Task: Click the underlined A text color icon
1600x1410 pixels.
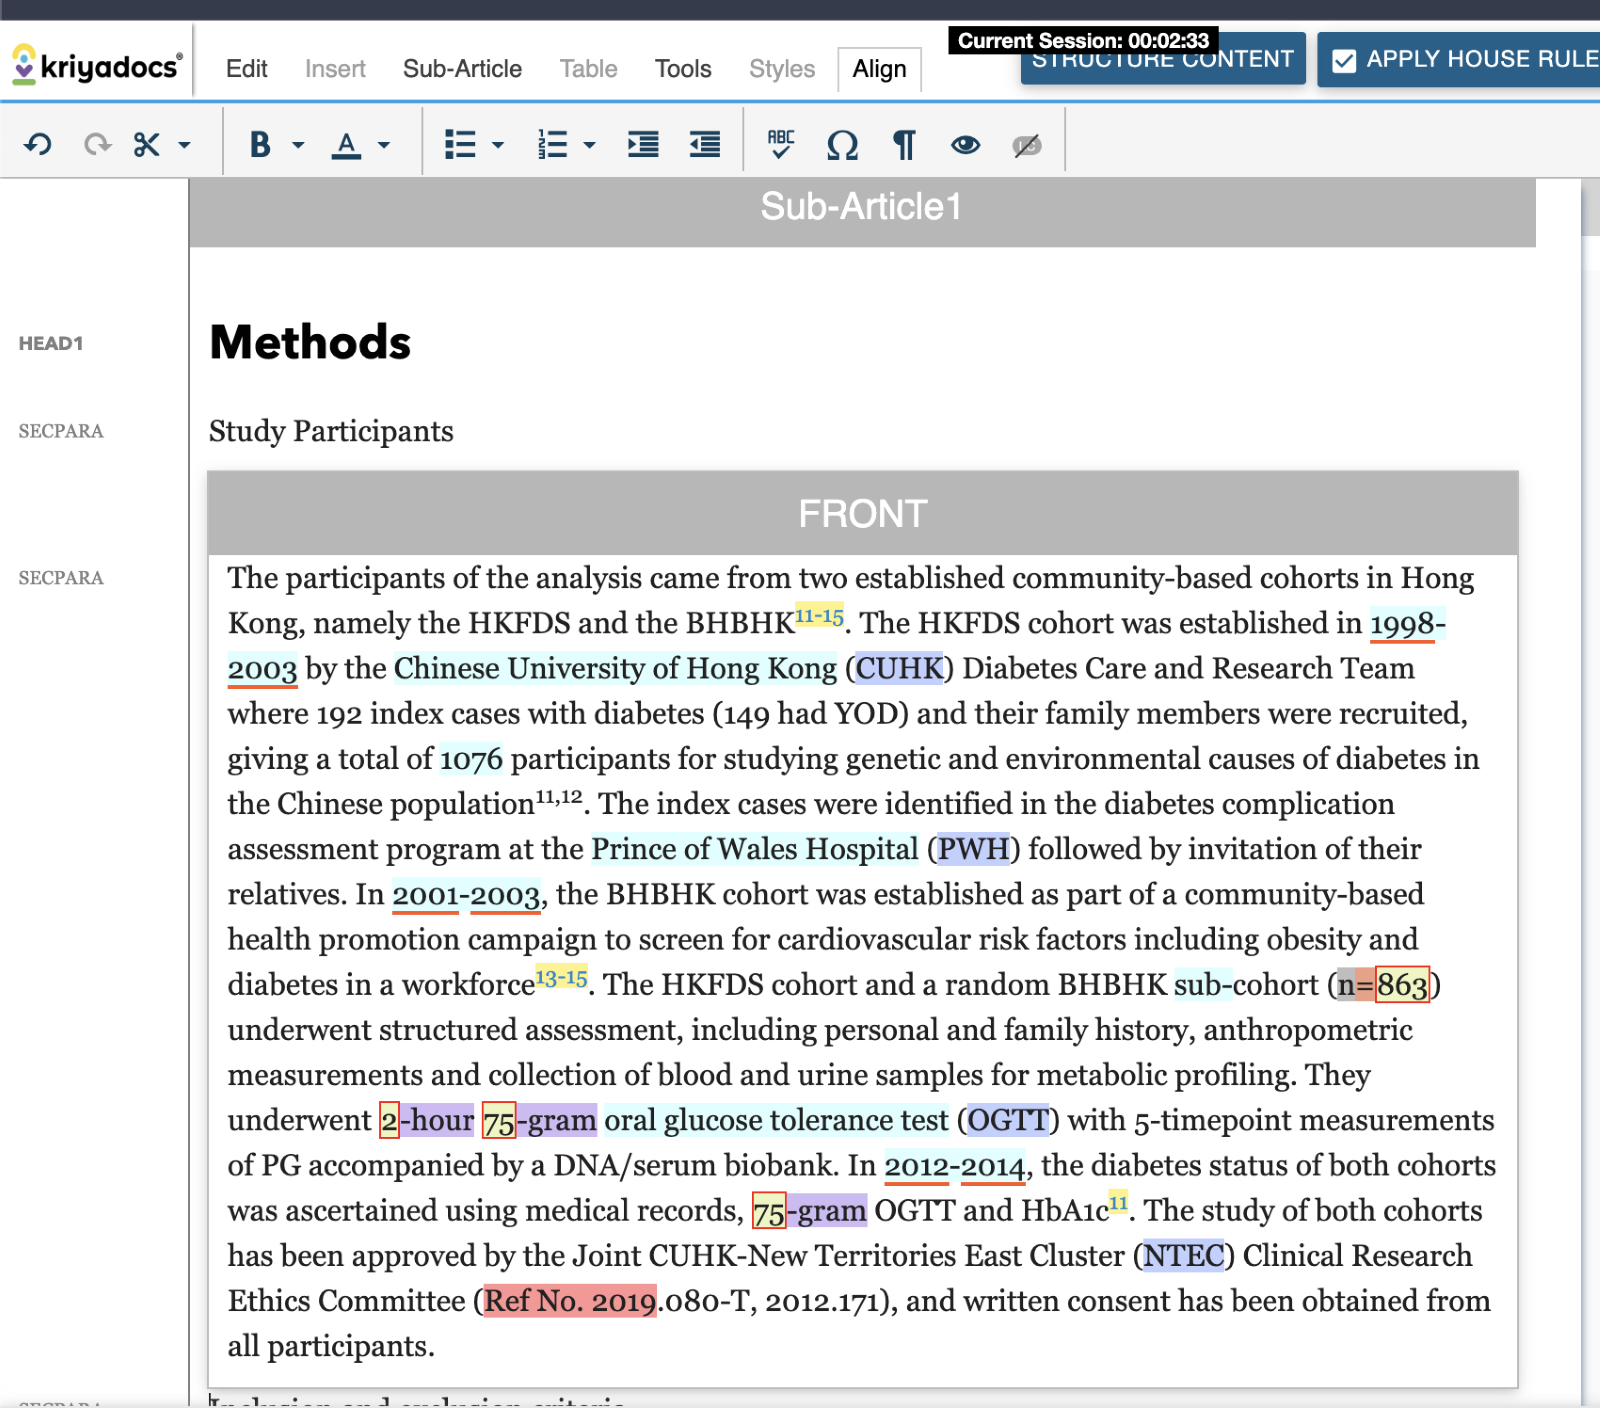Action: [x=346, y=146]
